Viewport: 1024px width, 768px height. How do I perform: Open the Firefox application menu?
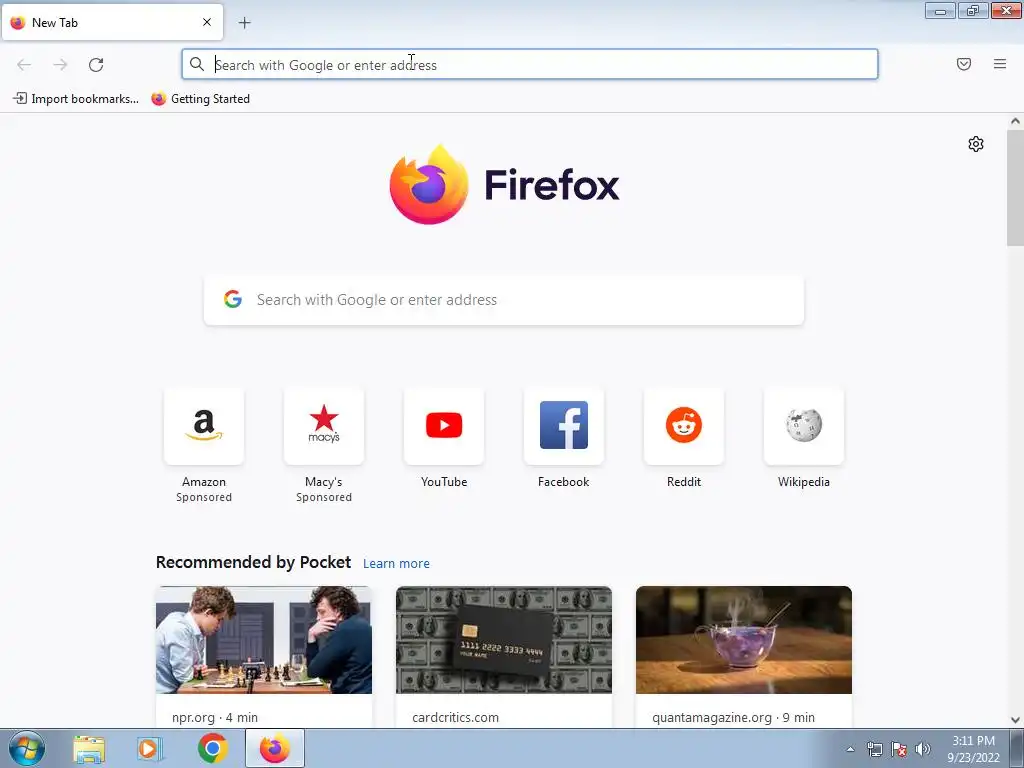click(999, 64)
